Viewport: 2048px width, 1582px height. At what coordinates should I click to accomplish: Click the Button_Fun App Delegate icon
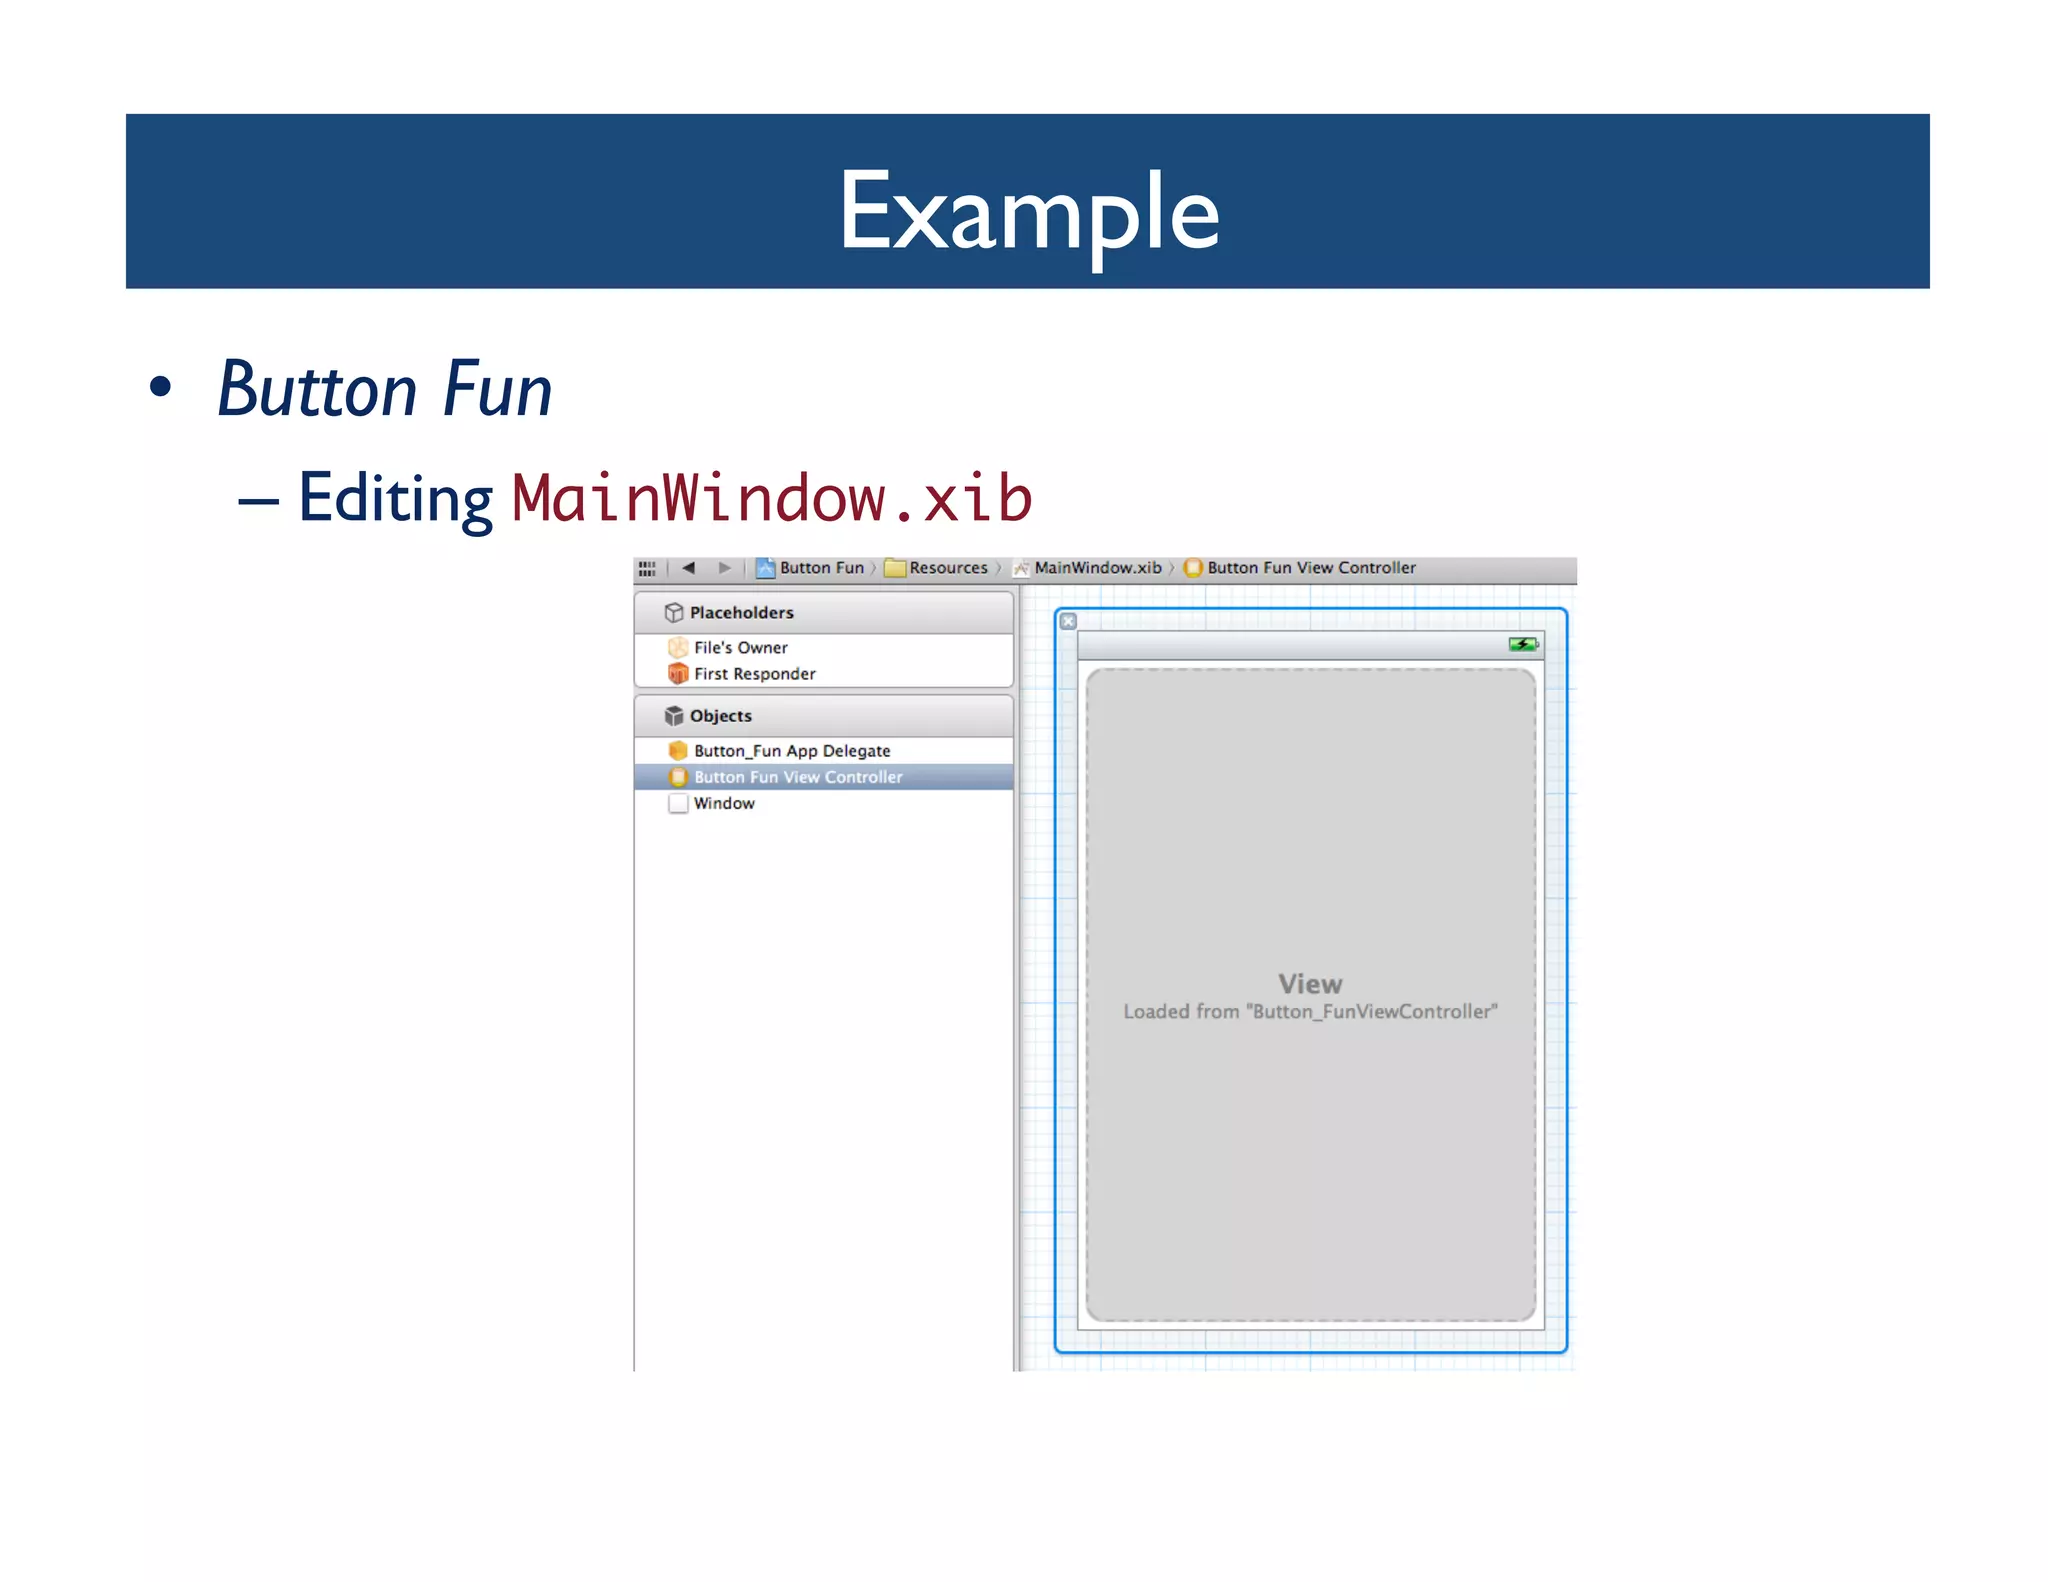(x=678, y=750)
